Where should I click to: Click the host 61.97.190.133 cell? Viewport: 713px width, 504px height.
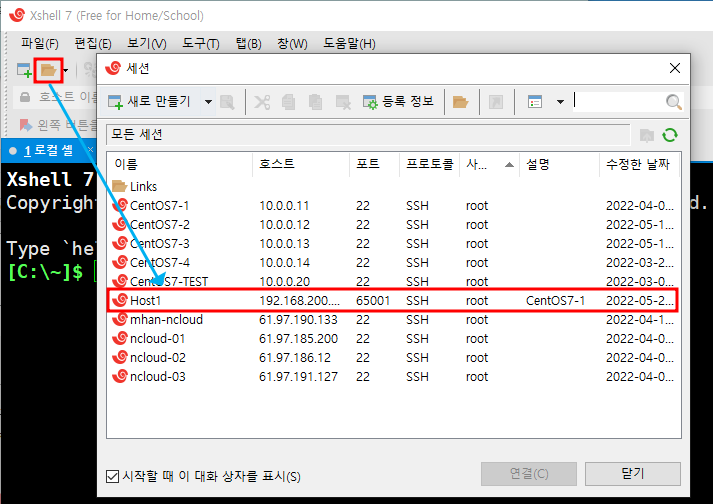click(298, 320)
